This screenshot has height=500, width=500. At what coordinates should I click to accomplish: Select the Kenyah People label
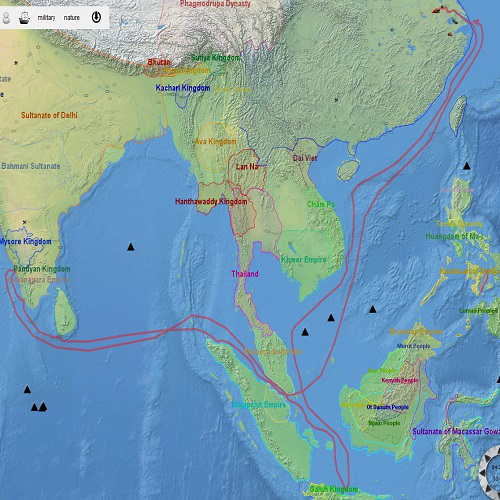(x=400, y=380)
